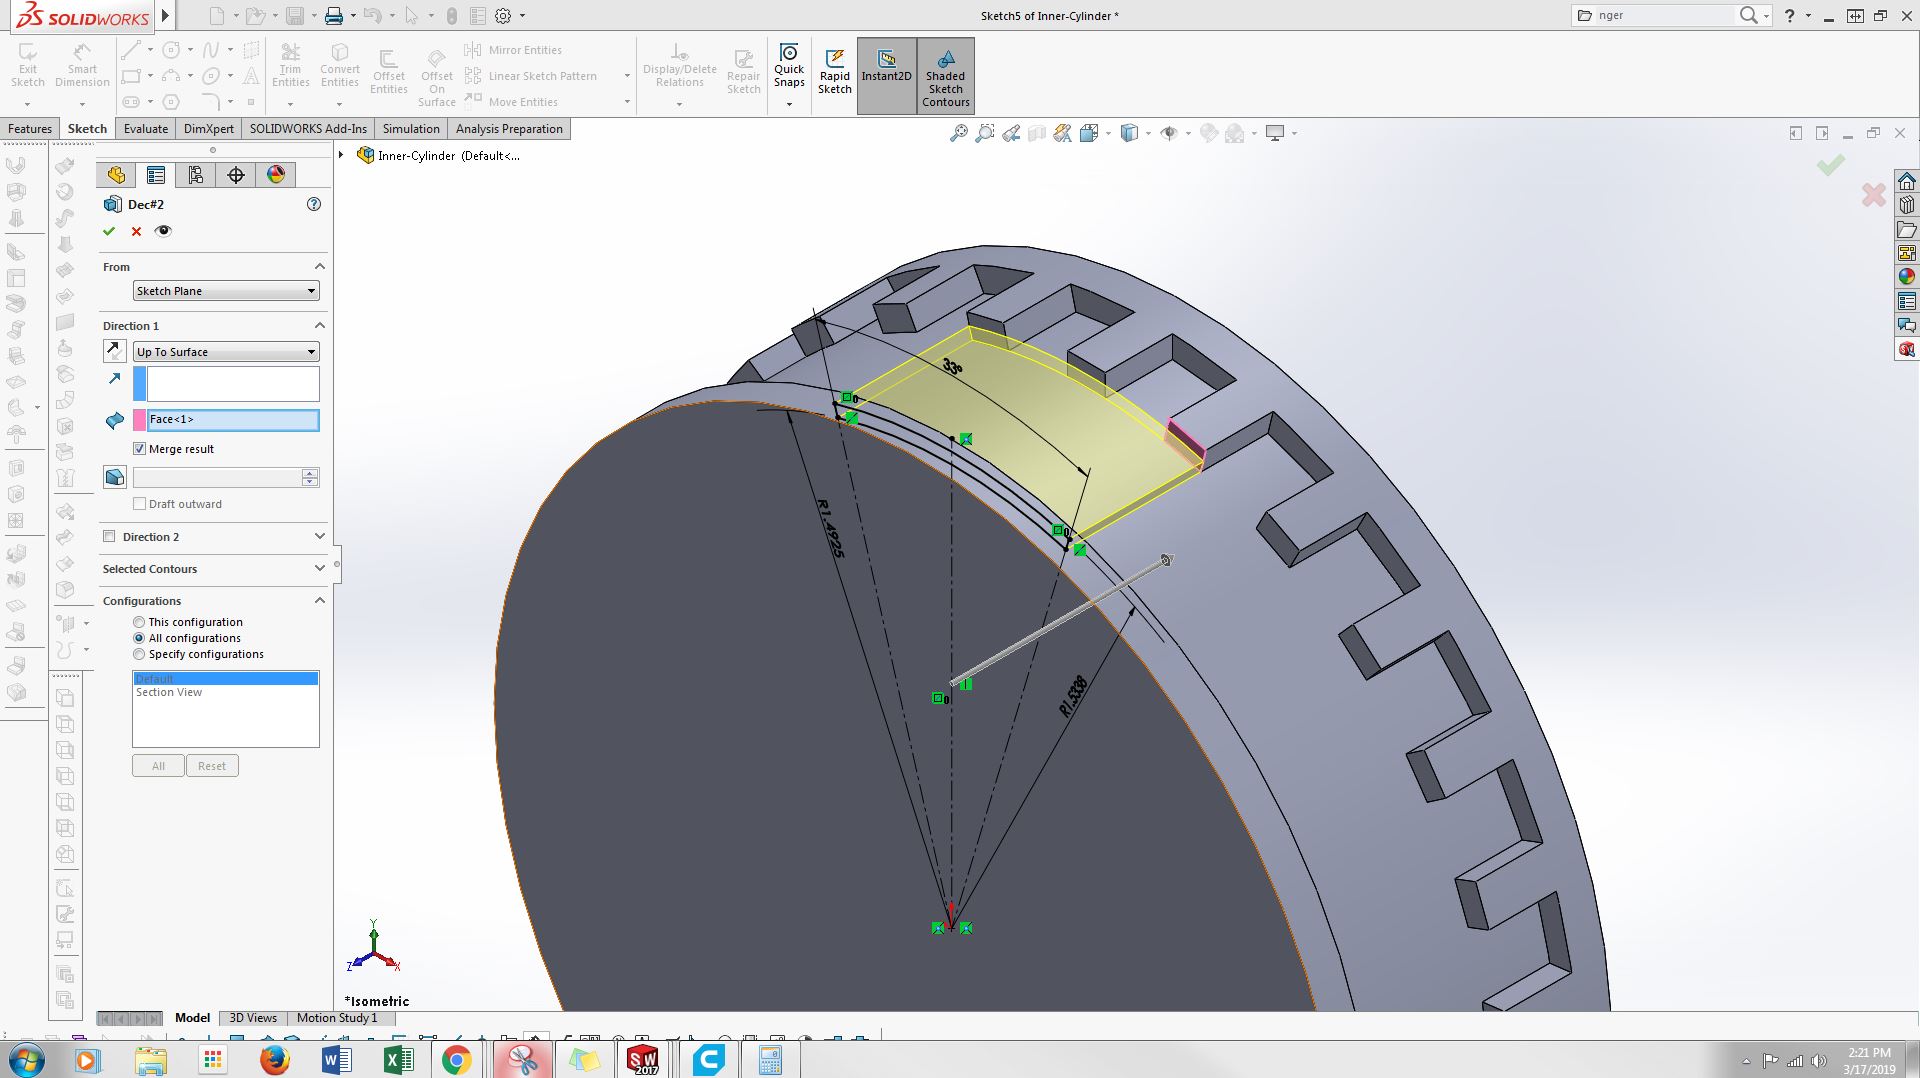Click Mirror Entities tool
This screenshot has height=1078, width=1920.
pos(514,50)
